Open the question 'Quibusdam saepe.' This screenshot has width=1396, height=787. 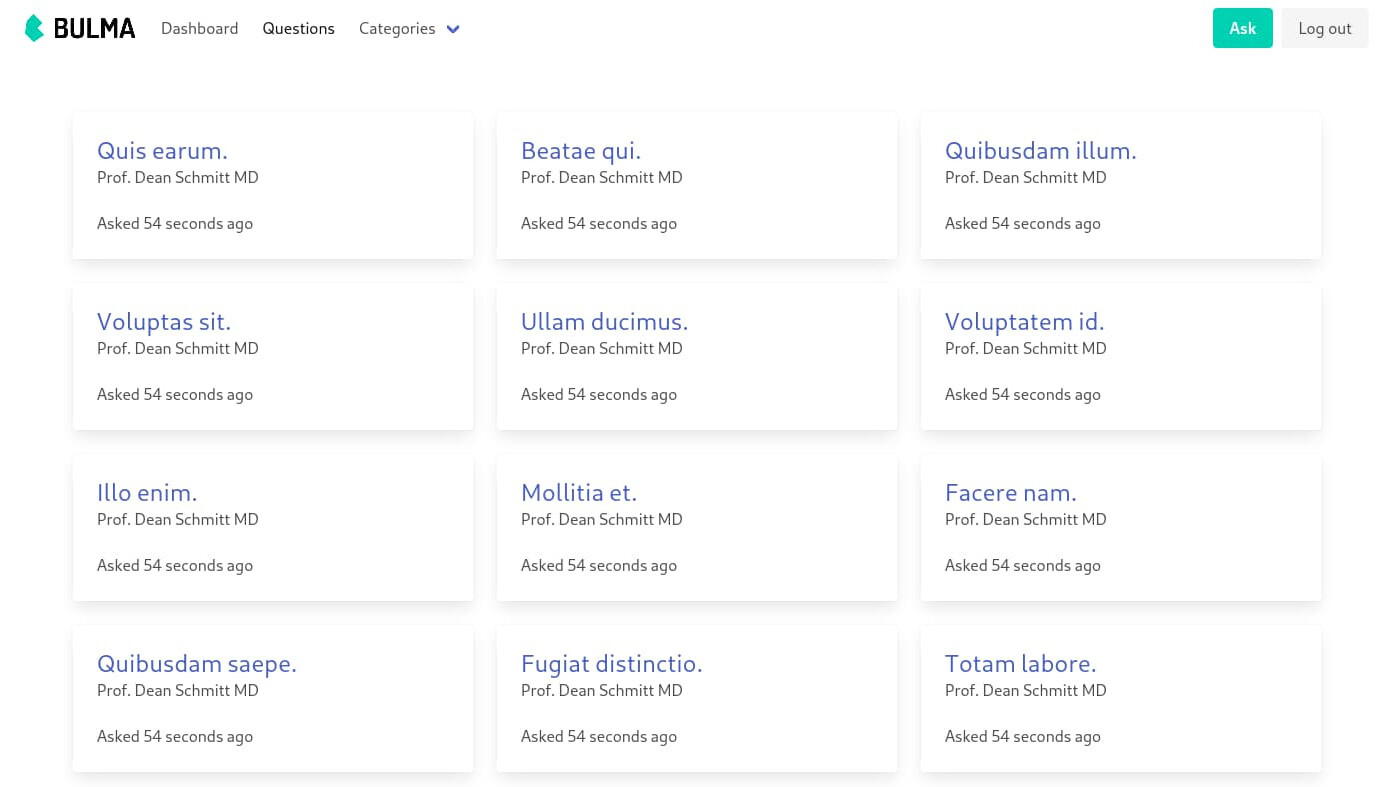pos(196,663)
